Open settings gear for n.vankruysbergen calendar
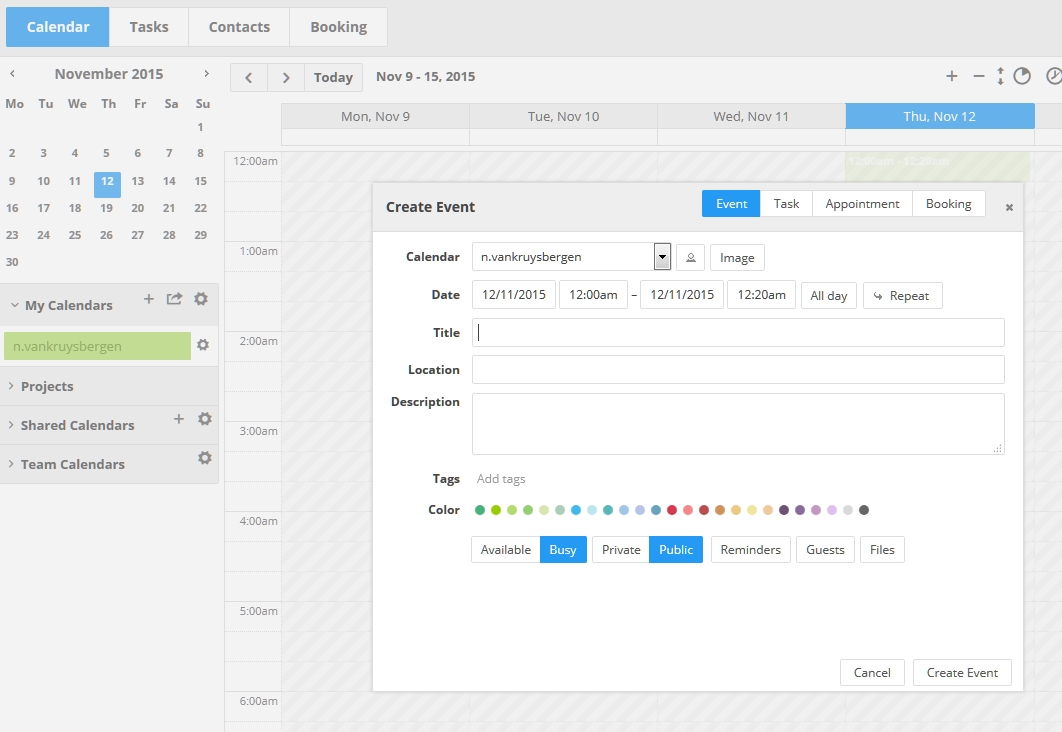The height and width of the screenshot is (732, 1062). click(x=203, y=345)
